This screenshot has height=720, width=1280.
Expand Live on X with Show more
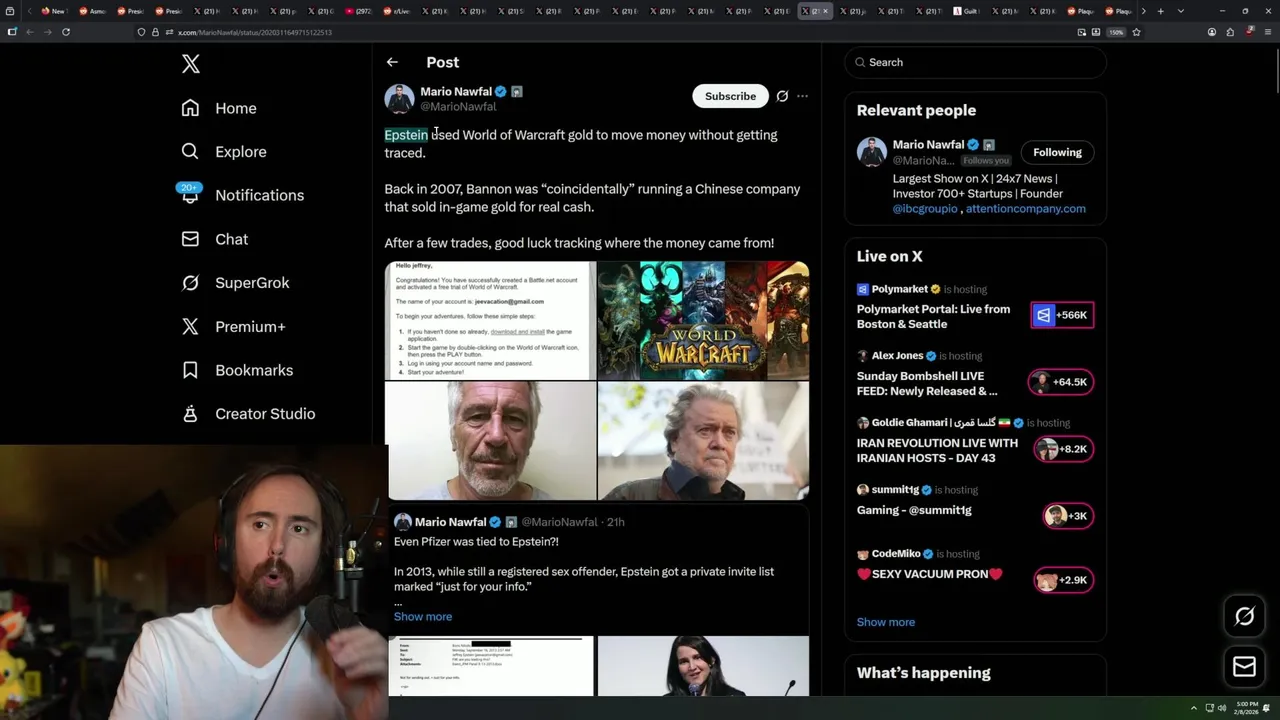tap(886, 622)
